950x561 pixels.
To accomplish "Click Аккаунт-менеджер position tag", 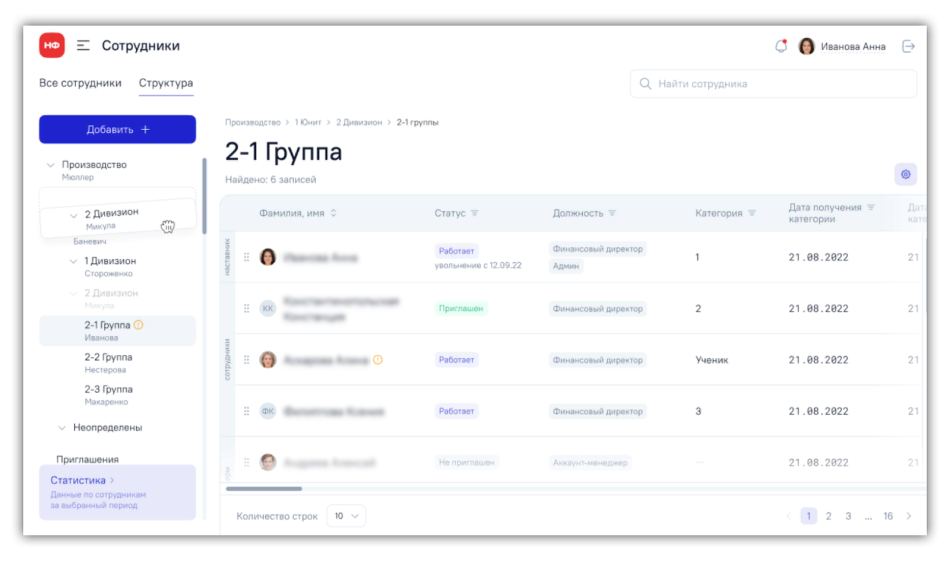I will click(590, 462).
